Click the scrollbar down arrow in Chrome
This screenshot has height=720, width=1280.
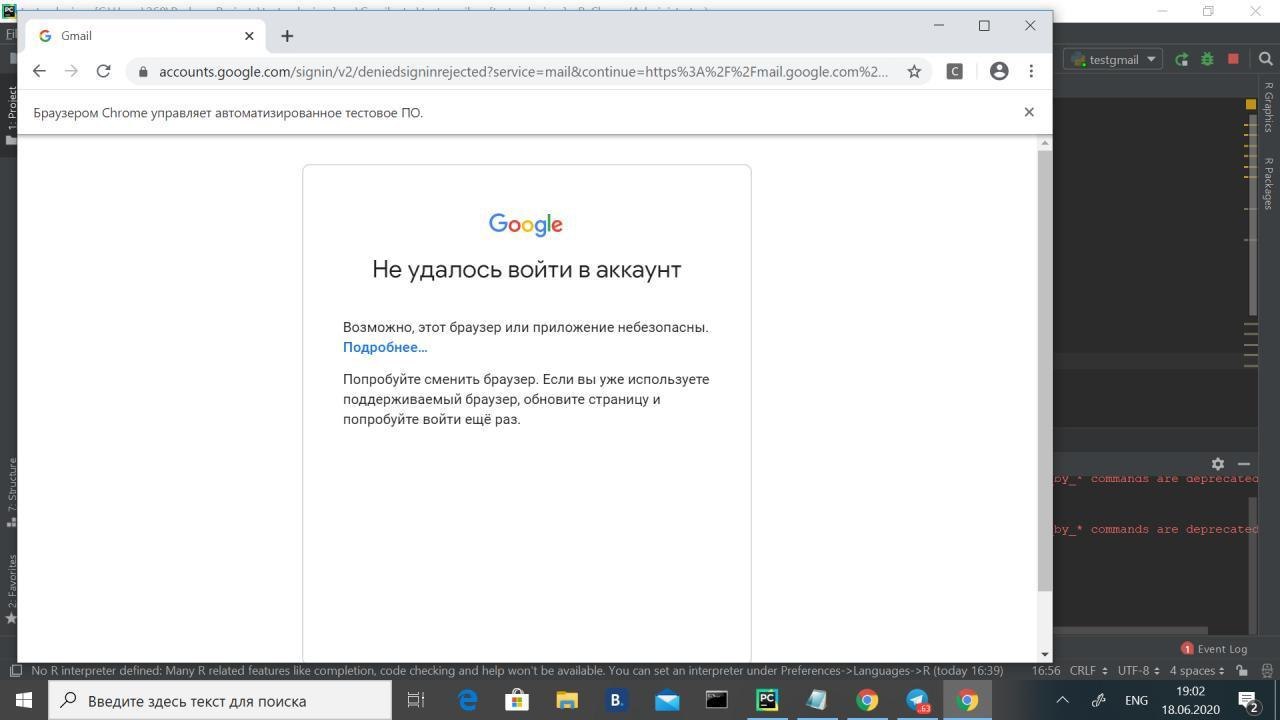pyautogui.click(x=1045, y=654)
